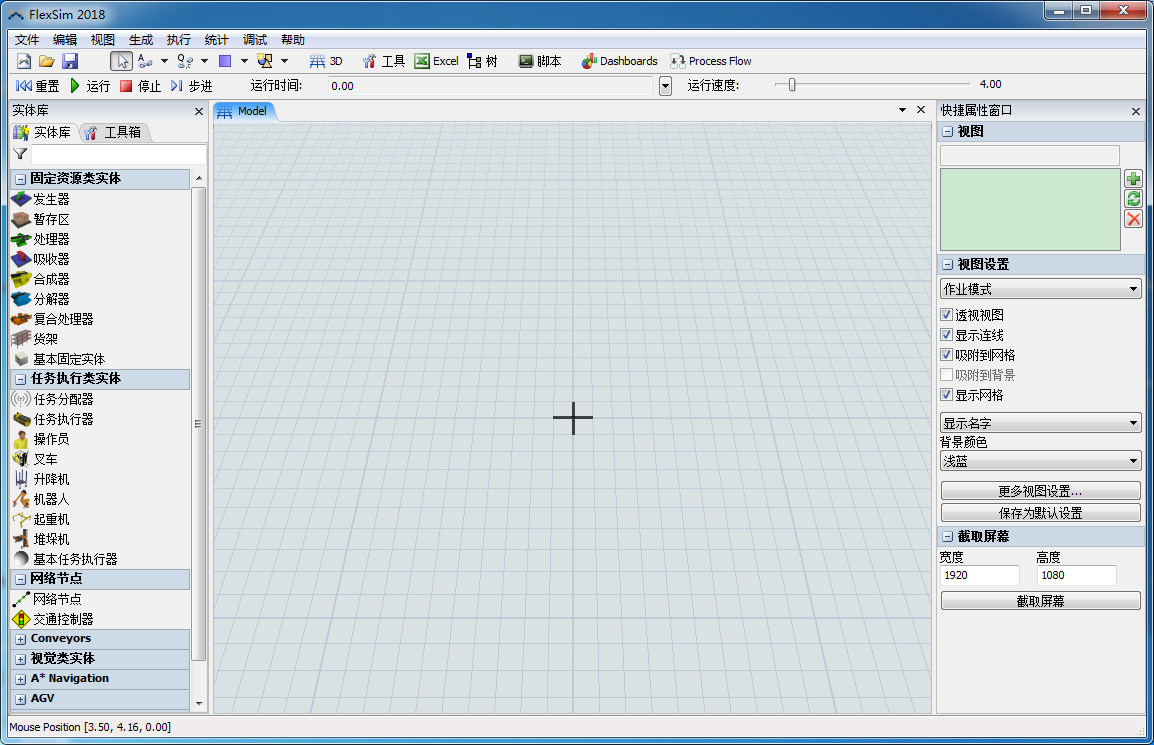The width and height of the screenshot is (1154, 745).
Task: Open the Excel import tool icon
Action: [423, 61]
